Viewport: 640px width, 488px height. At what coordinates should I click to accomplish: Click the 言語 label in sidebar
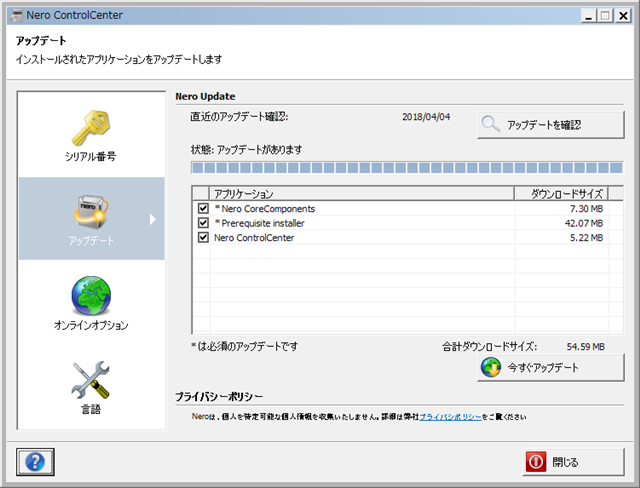[91, 409]
